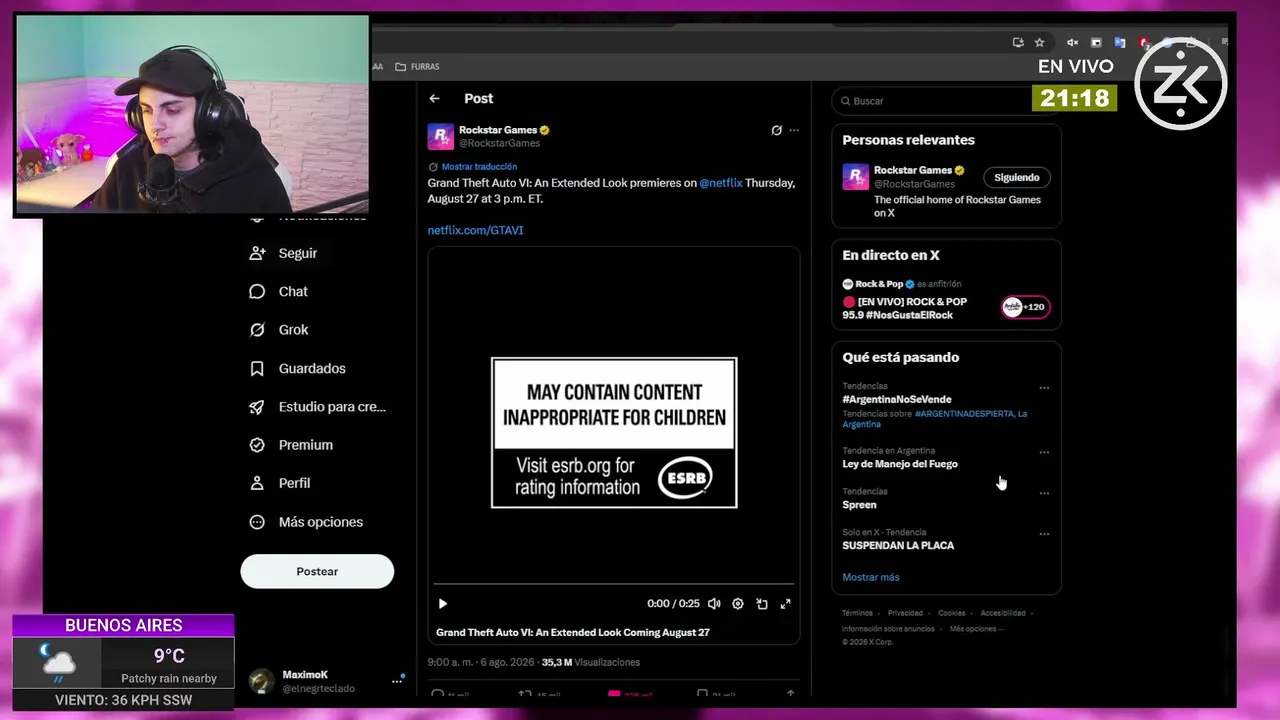Open the Google Translate extension icon
Image resolution: width=1280 pixels, height=720 pixels.
click(1120, 43)
